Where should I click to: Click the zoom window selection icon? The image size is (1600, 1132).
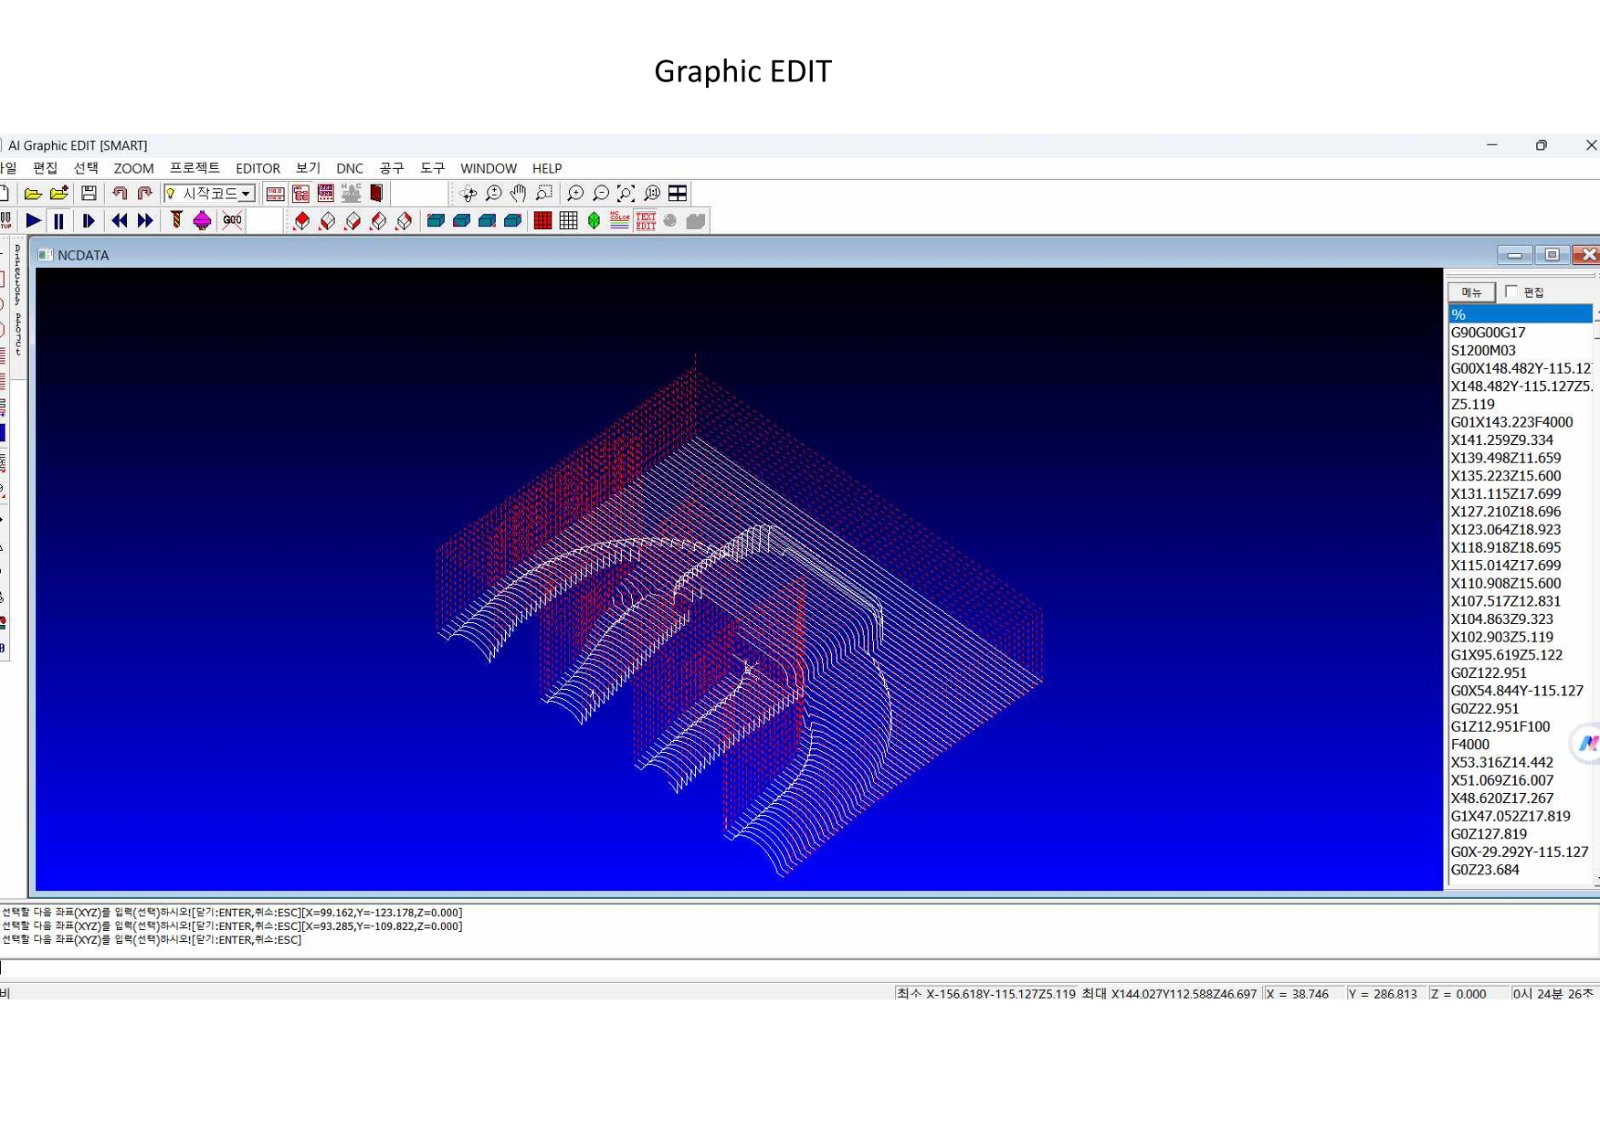[x=544, y=193]
